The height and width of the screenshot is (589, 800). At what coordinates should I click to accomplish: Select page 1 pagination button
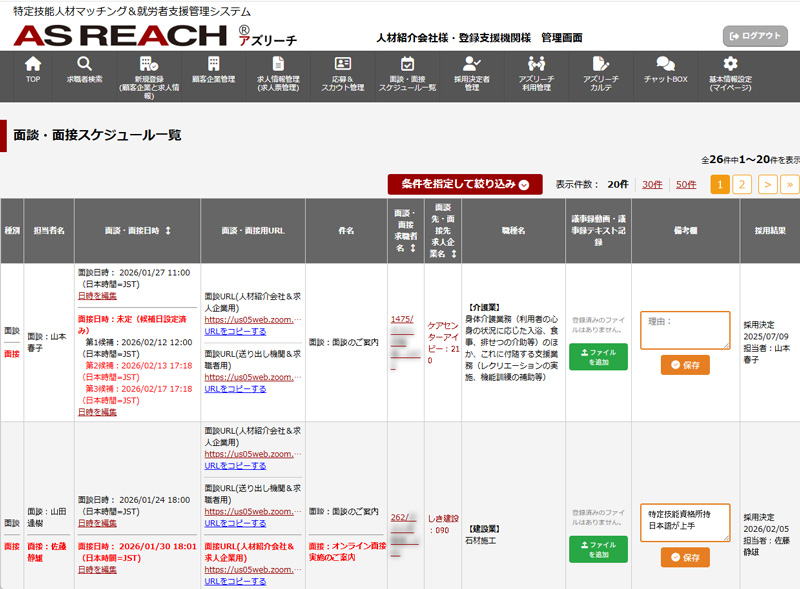(720, 184)
